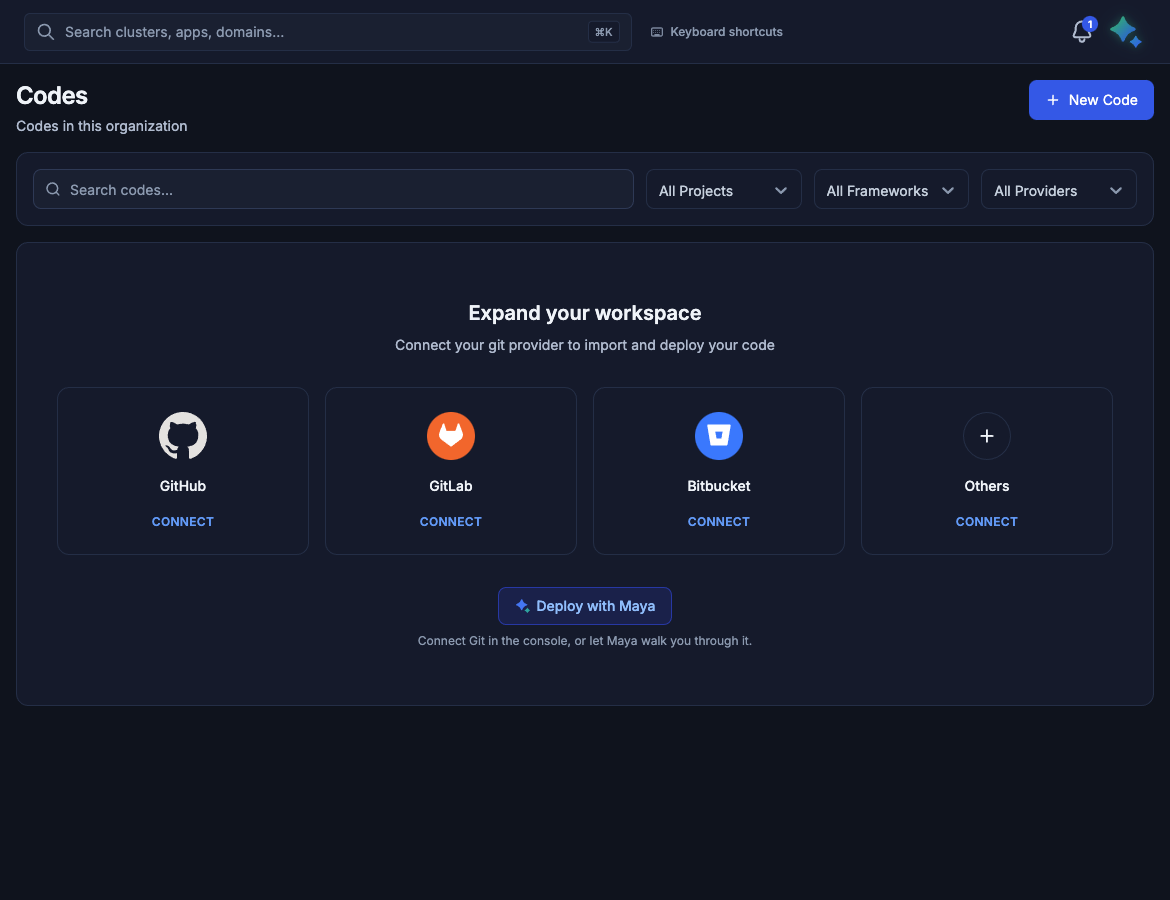
Task: Click 'Connect Git in the console' hint text
Action: [x=585, y=641]
